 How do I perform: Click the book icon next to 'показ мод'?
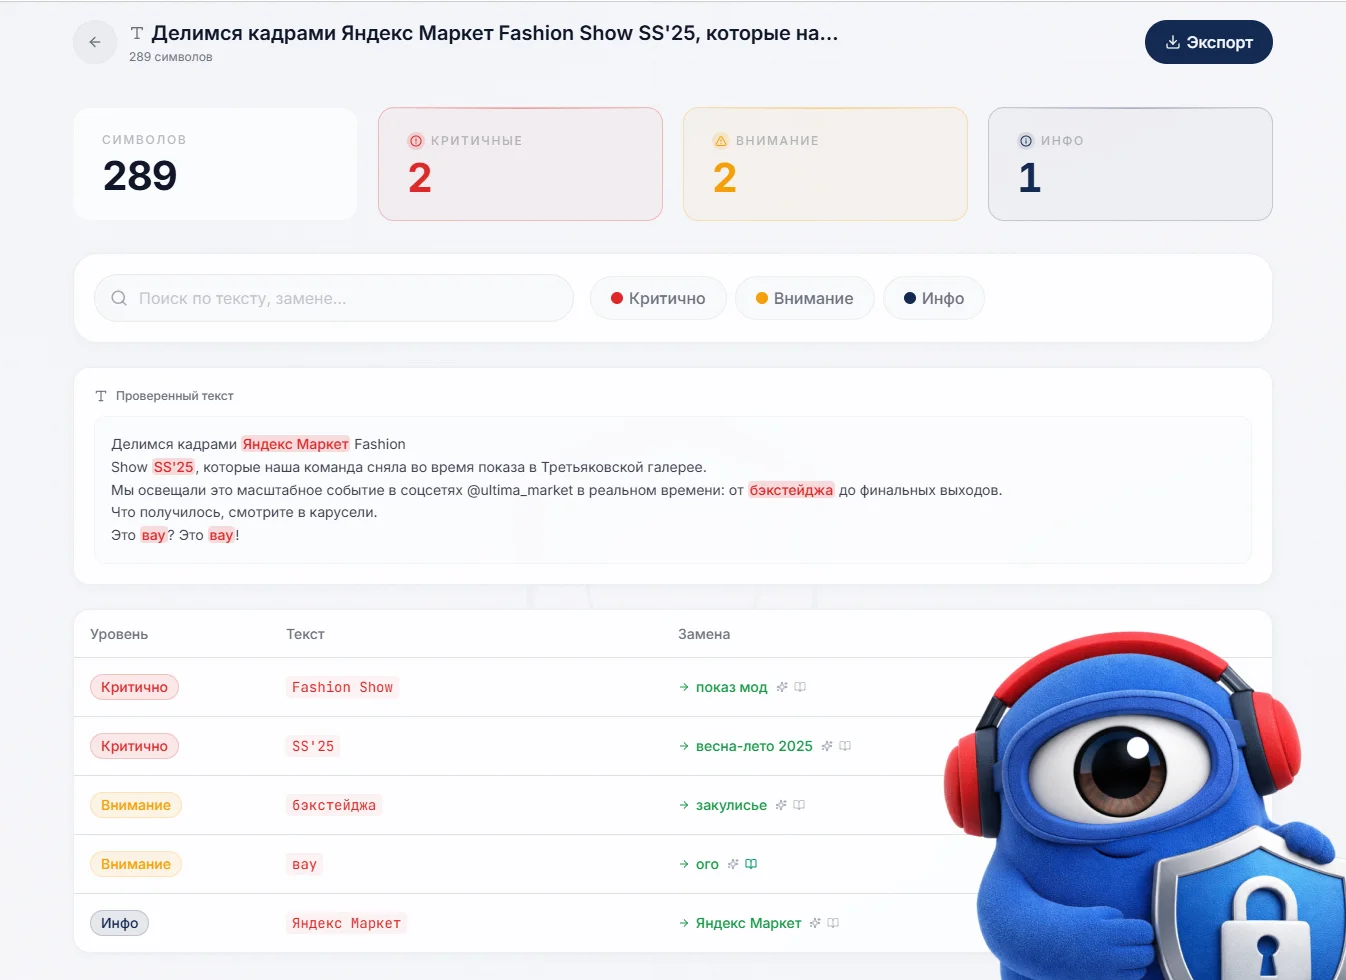pos(800,687)
